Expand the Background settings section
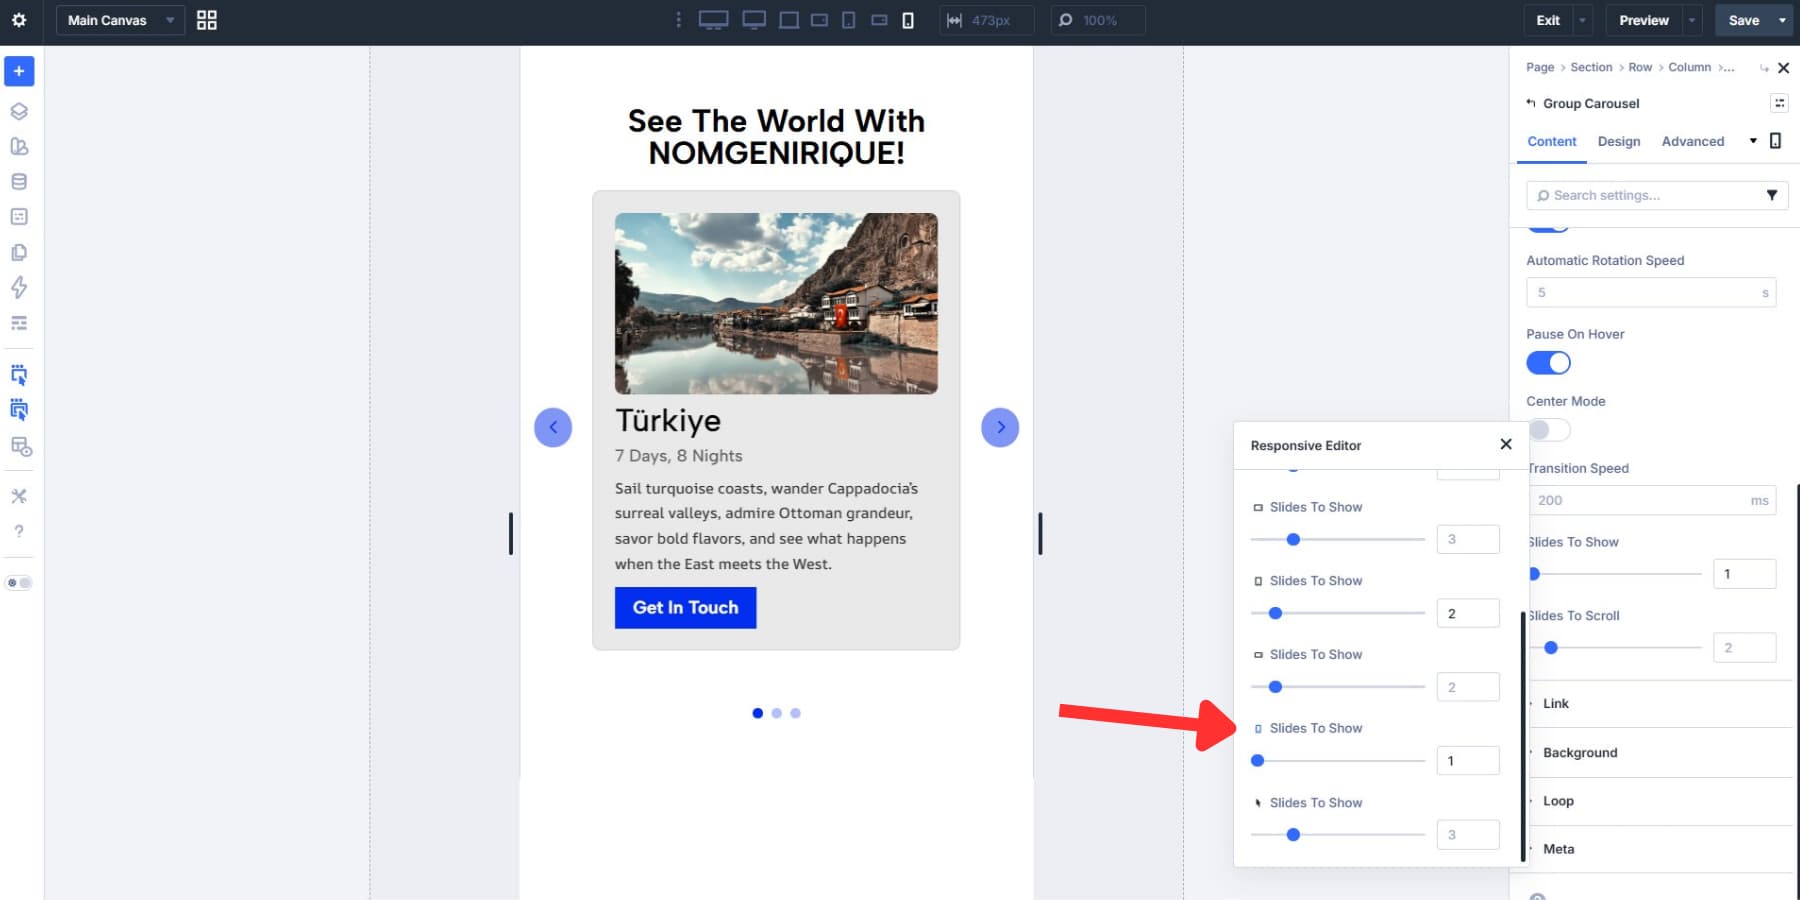 tap(1580, 752)
